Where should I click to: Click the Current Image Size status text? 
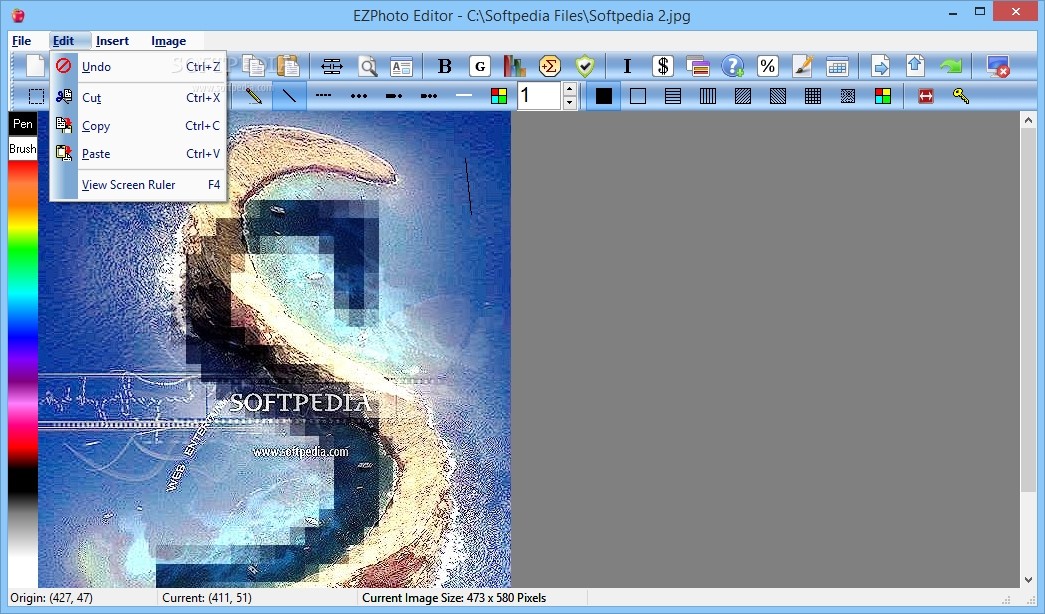pos(454,598)
